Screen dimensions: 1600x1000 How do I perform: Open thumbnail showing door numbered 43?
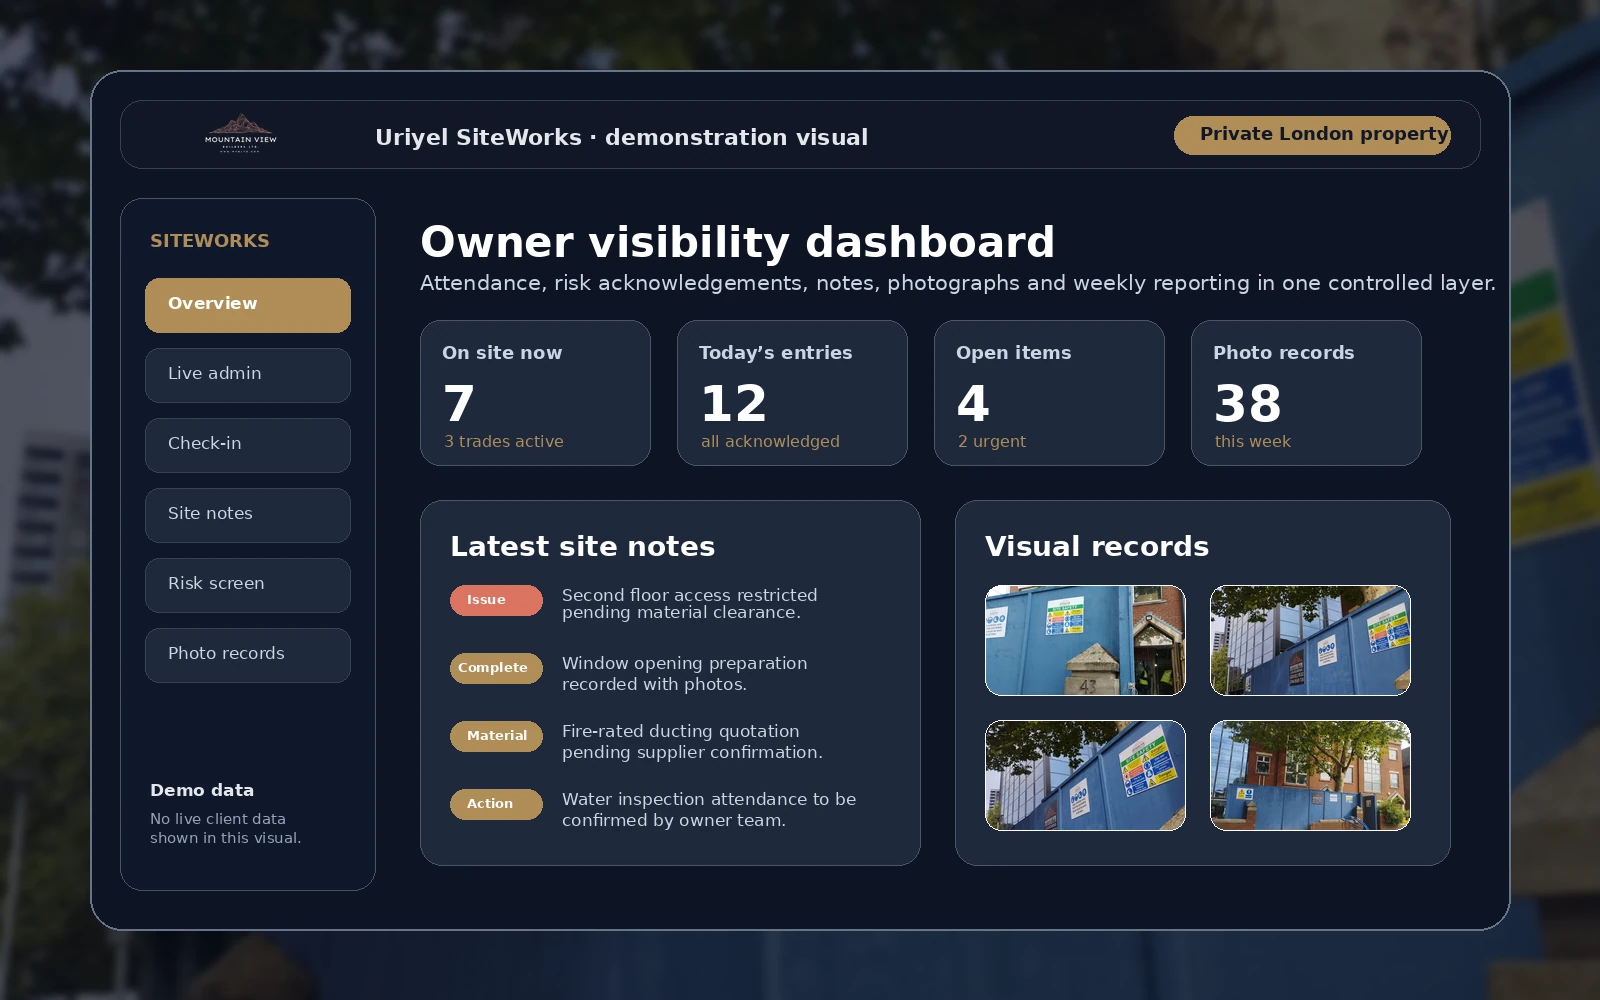[1085, 640]
